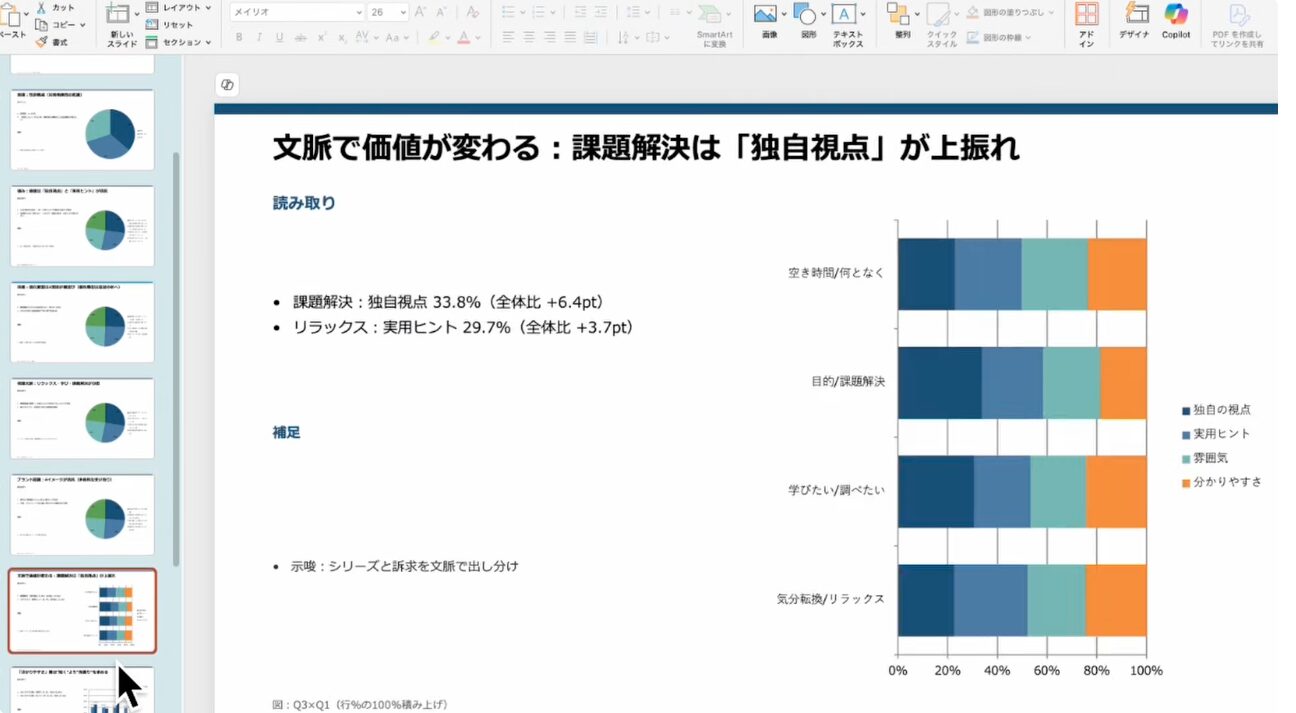Click the Add-ins (アドイン) icon
Image resolution: width=1296 pixels, height=713 pixels.
pyautogui.click(x=1086, y=15)
